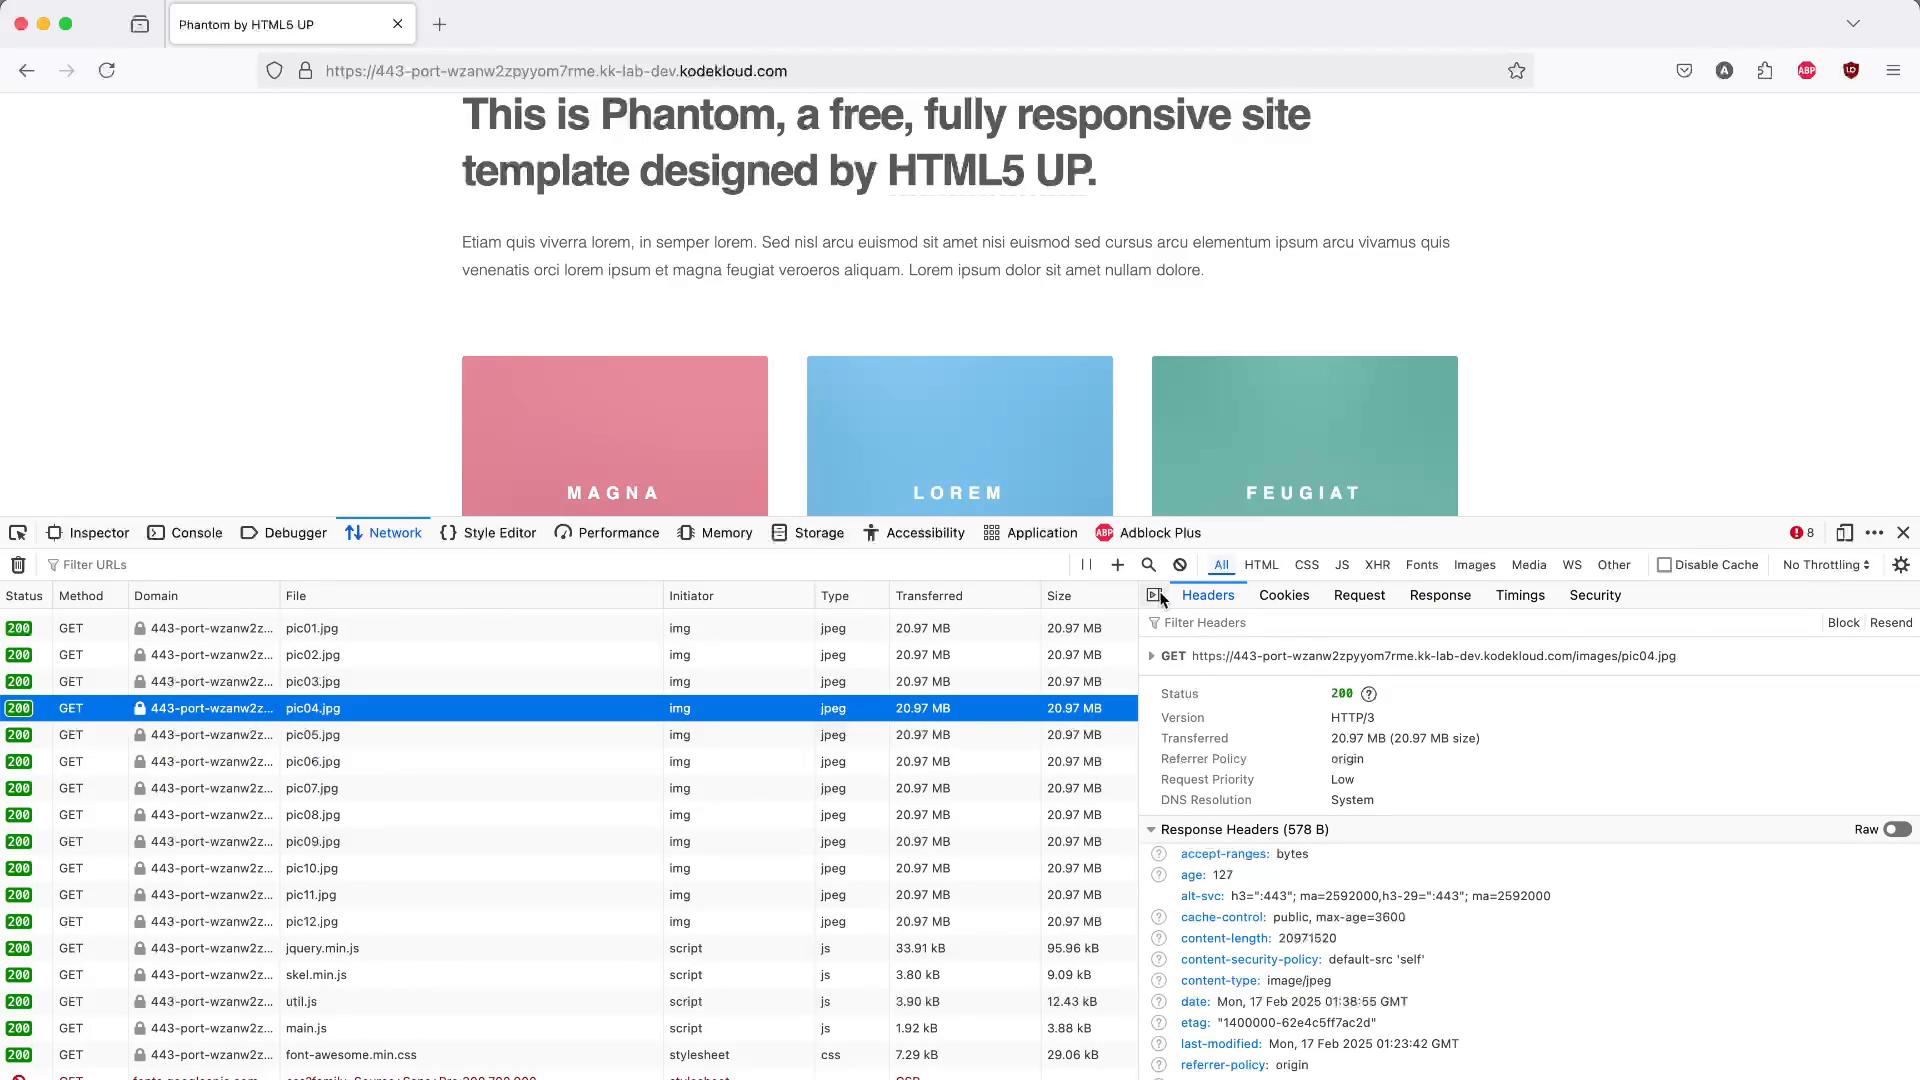Click the extensions puzzle icon
1920x1080 pixels.
[1765, 71]
